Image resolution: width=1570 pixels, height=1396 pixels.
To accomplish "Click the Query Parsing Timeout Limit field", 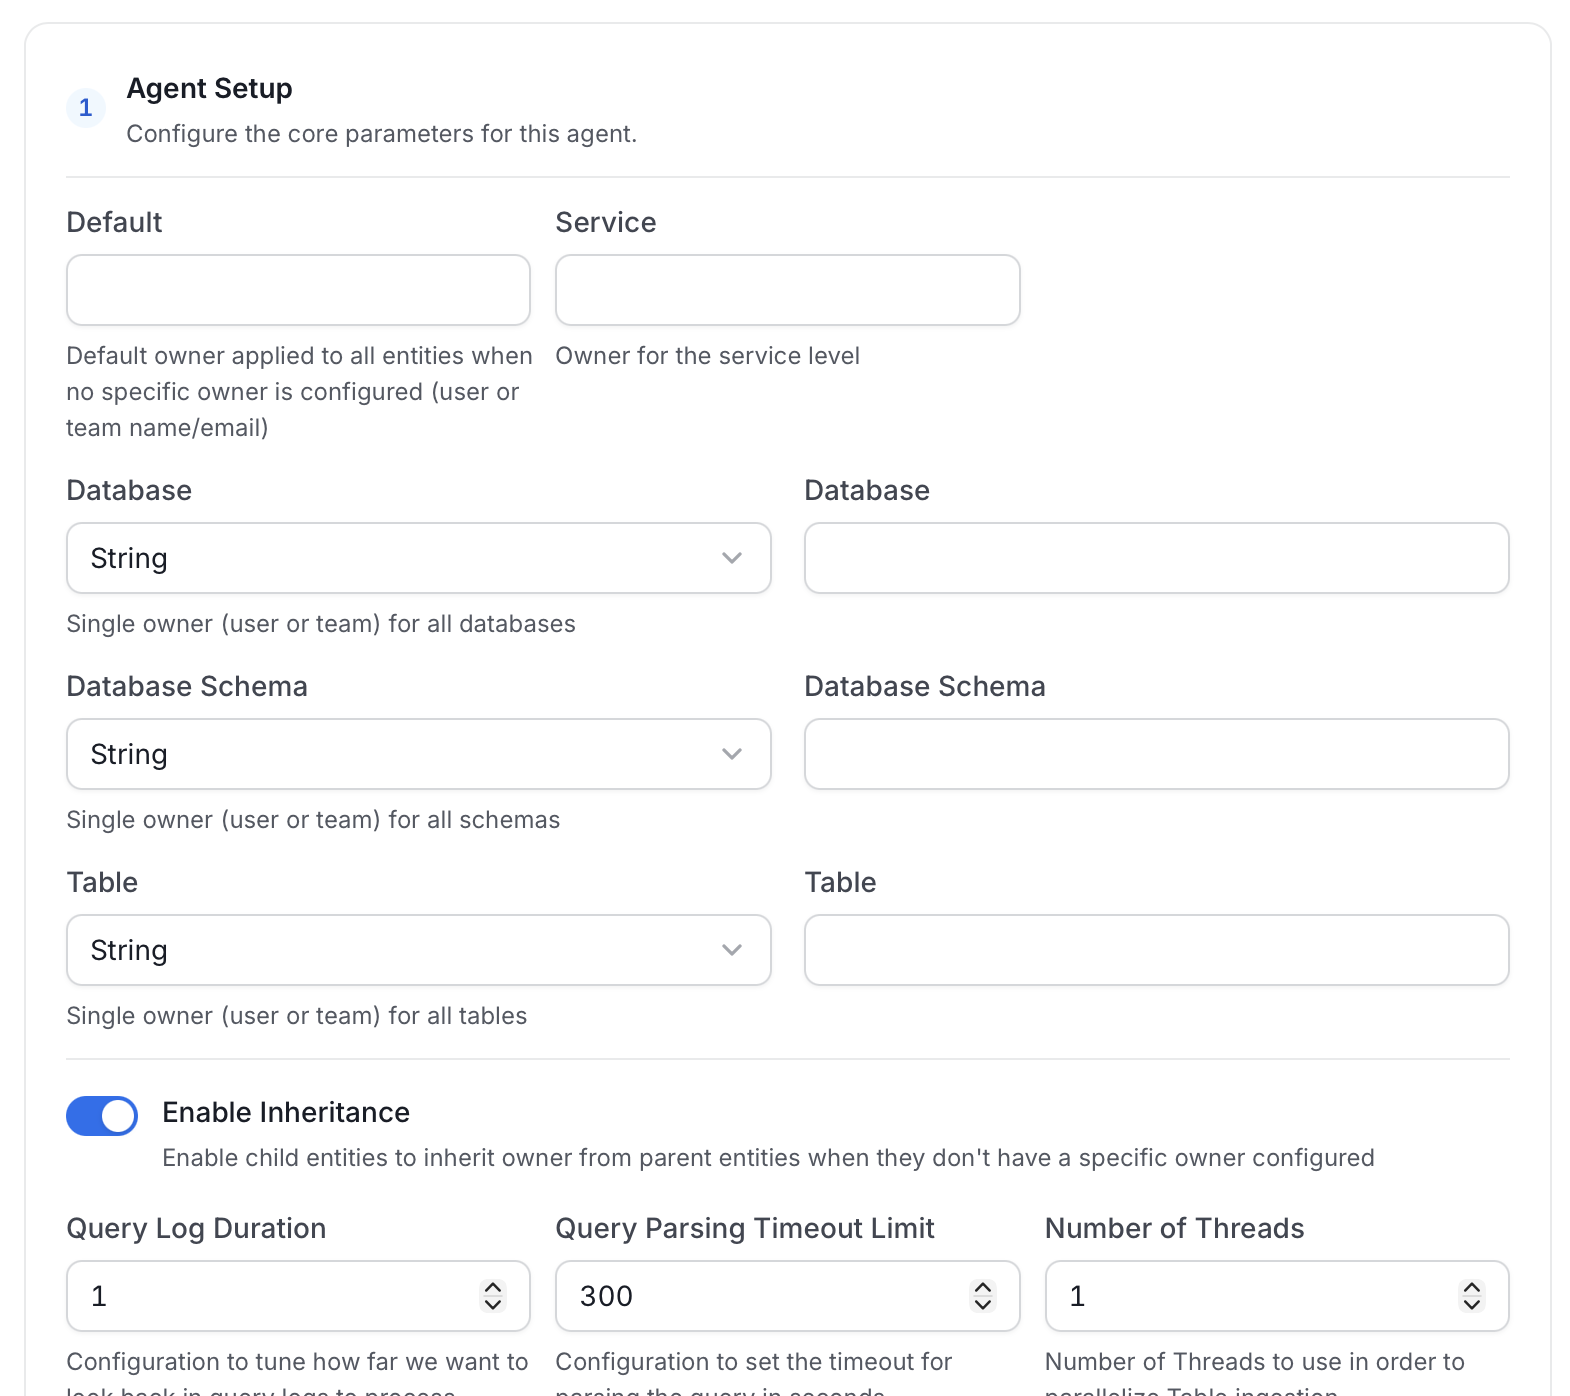I will click(x=788, y=1296).
